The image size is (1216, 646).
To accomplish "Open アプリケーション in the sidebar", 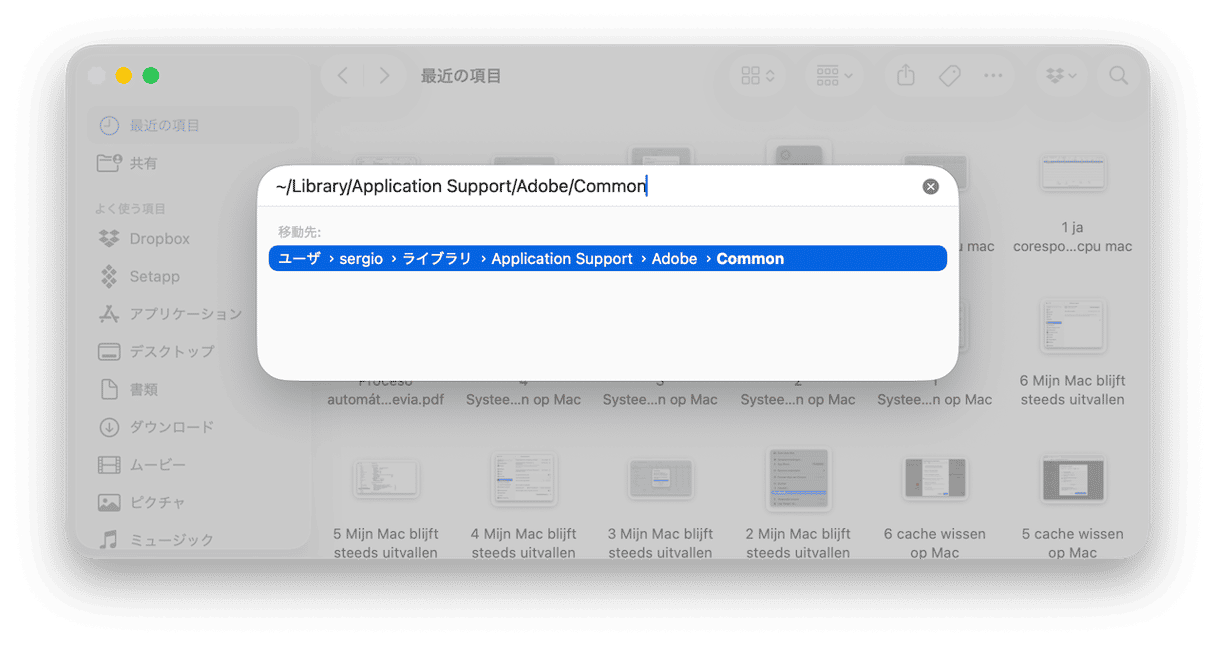I will pyautogui.click(x=192, y=314).
